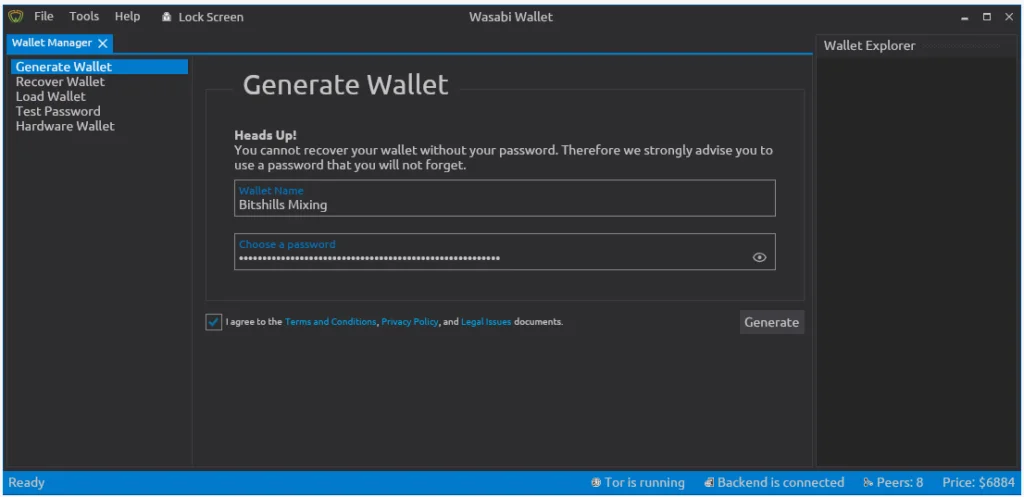Click the Price: $6884 status
1024x497 pixels.
tap(978, 483)
